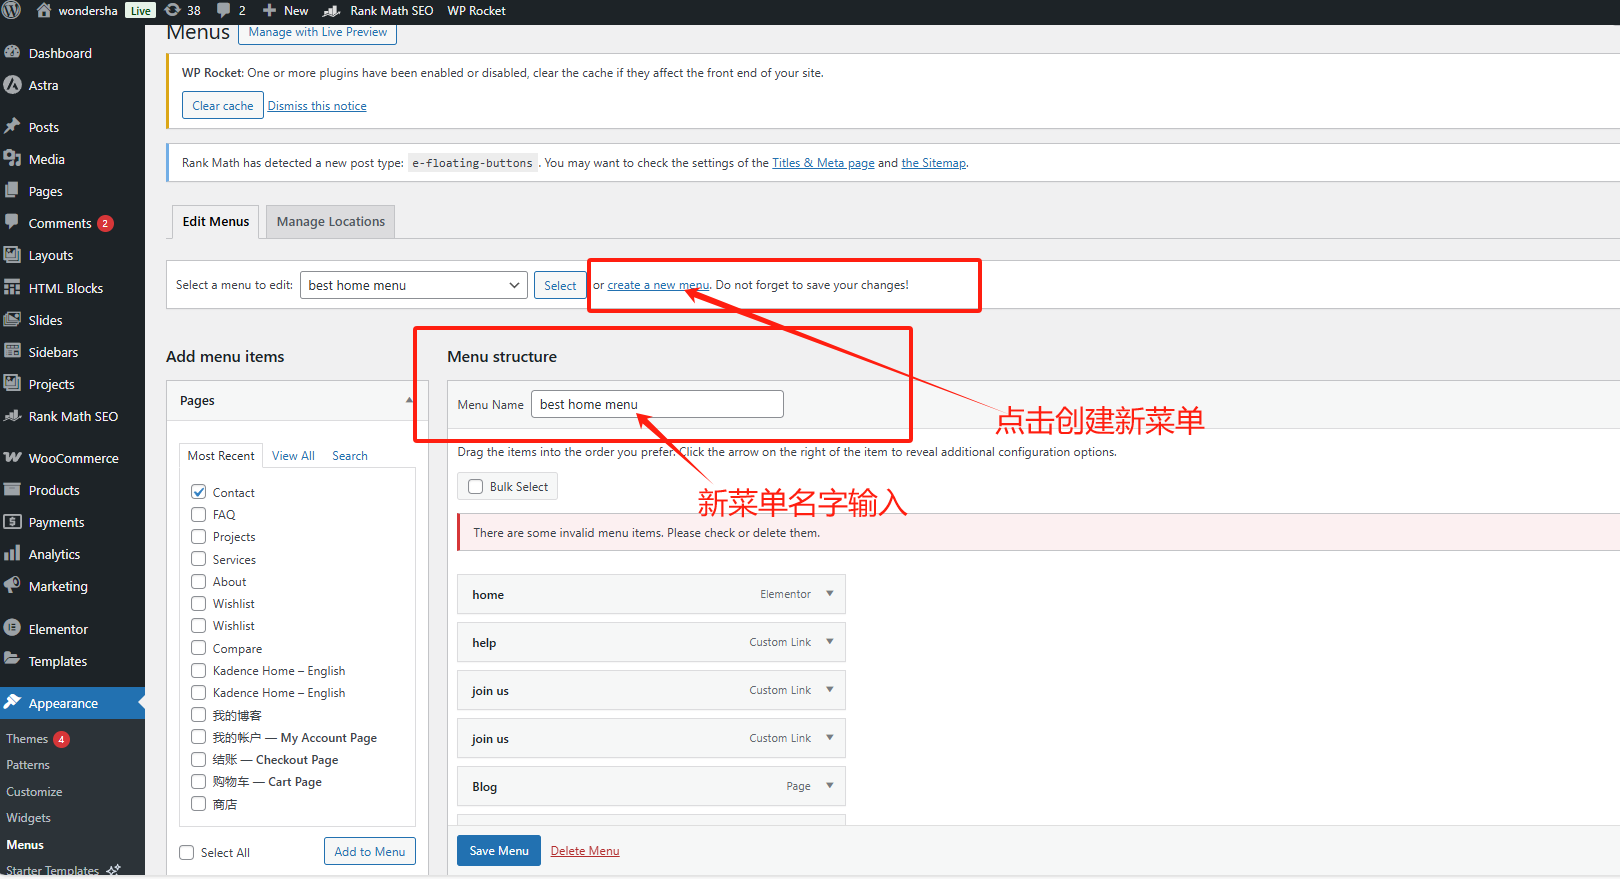Open the Widgets submenu item
Image resolution: width=1620 pixels, height=879 pixels.
click(28, 818)
